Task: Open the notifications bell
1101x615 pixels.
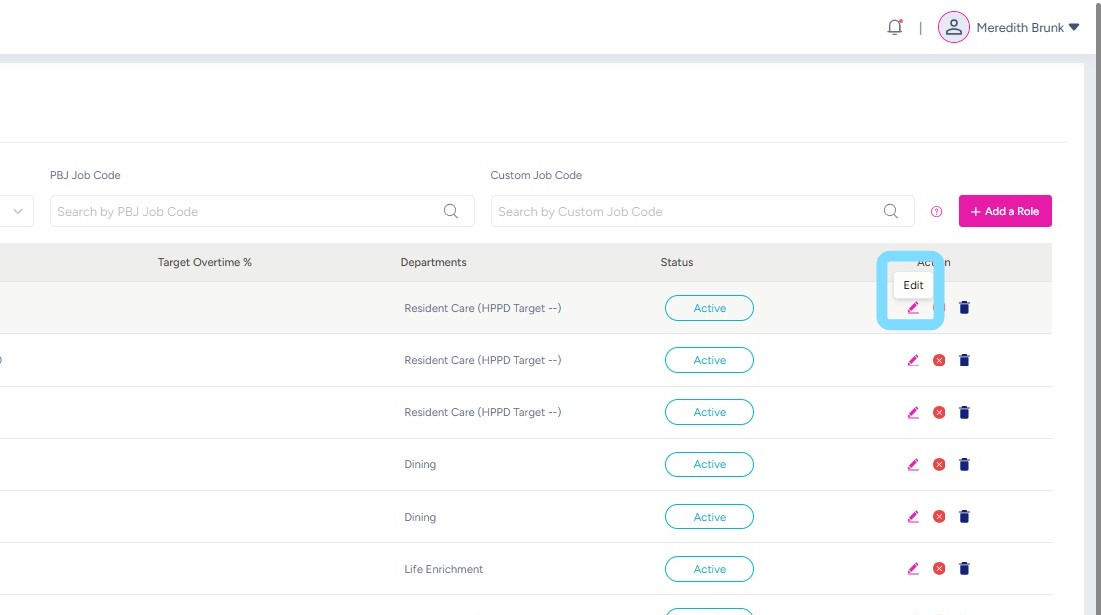Action: point(894,28)
